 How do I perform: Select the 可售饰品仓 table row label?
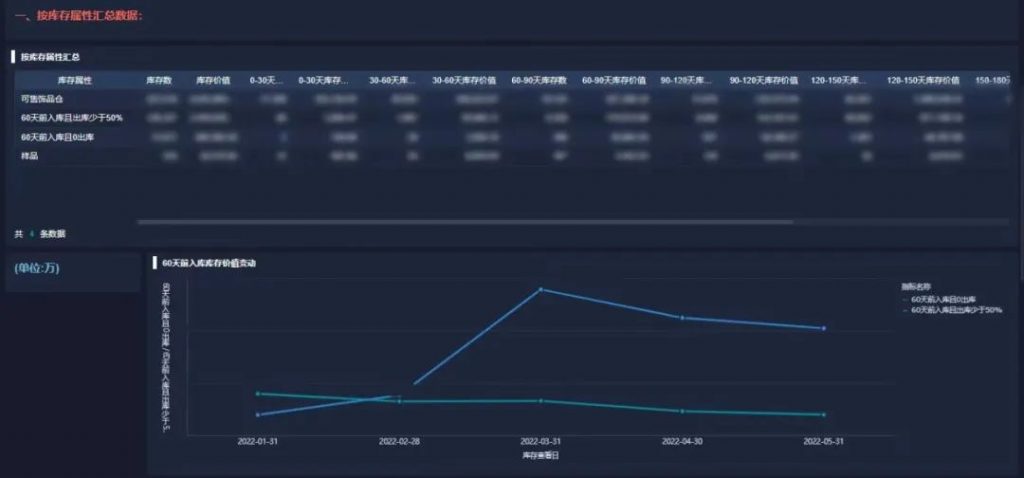pyautogui.click(x=42, y=99)
